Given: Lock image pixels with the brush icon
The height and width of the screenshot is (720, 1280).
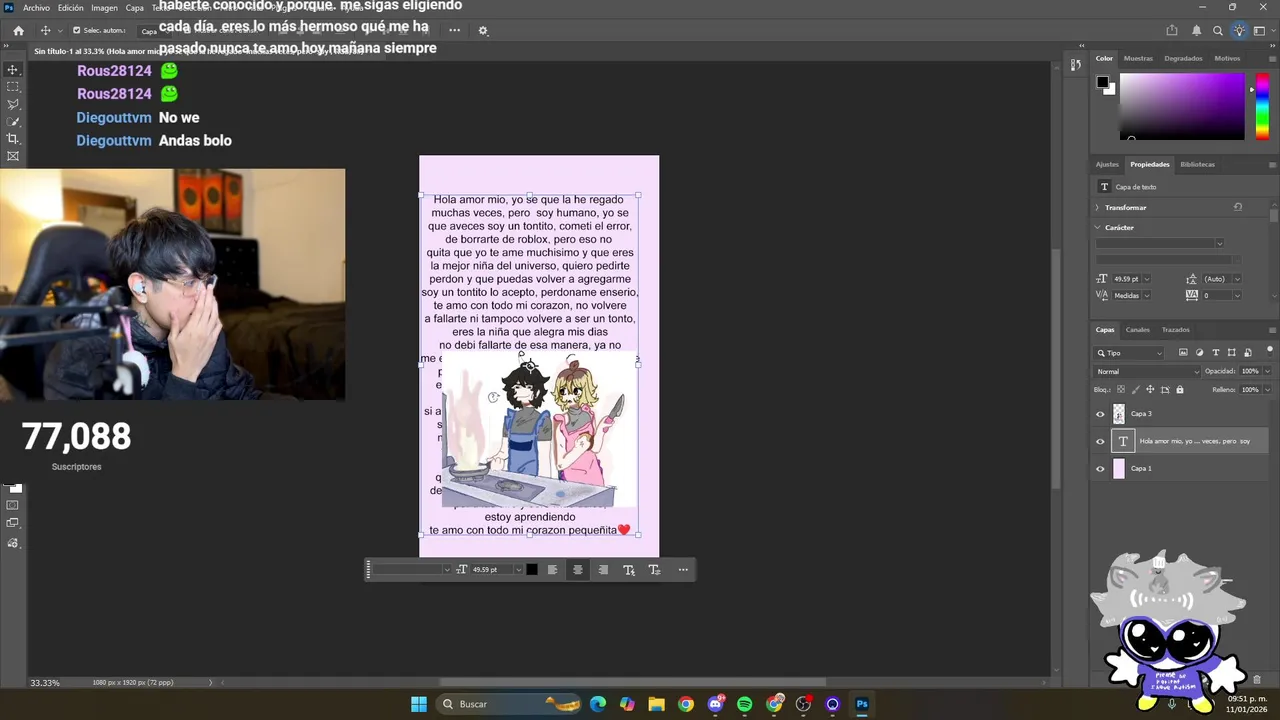Looking at the screenshot, I should pos(1135,390).
